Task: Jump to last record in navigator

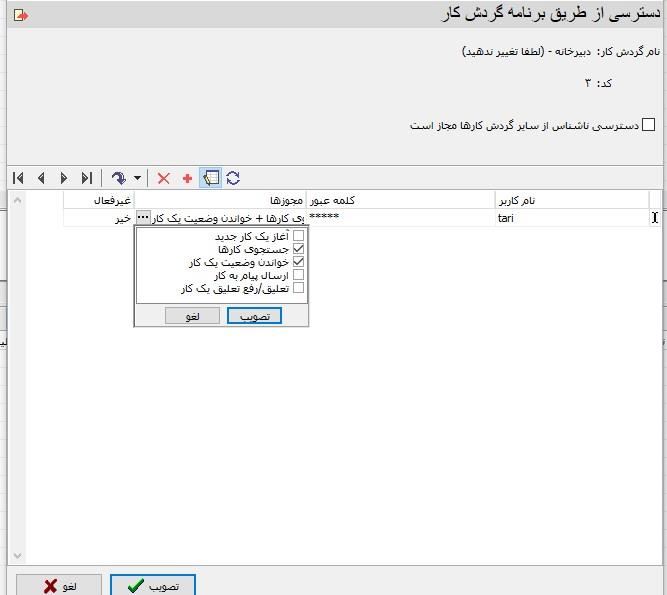Action: click(x=87, y=178)
